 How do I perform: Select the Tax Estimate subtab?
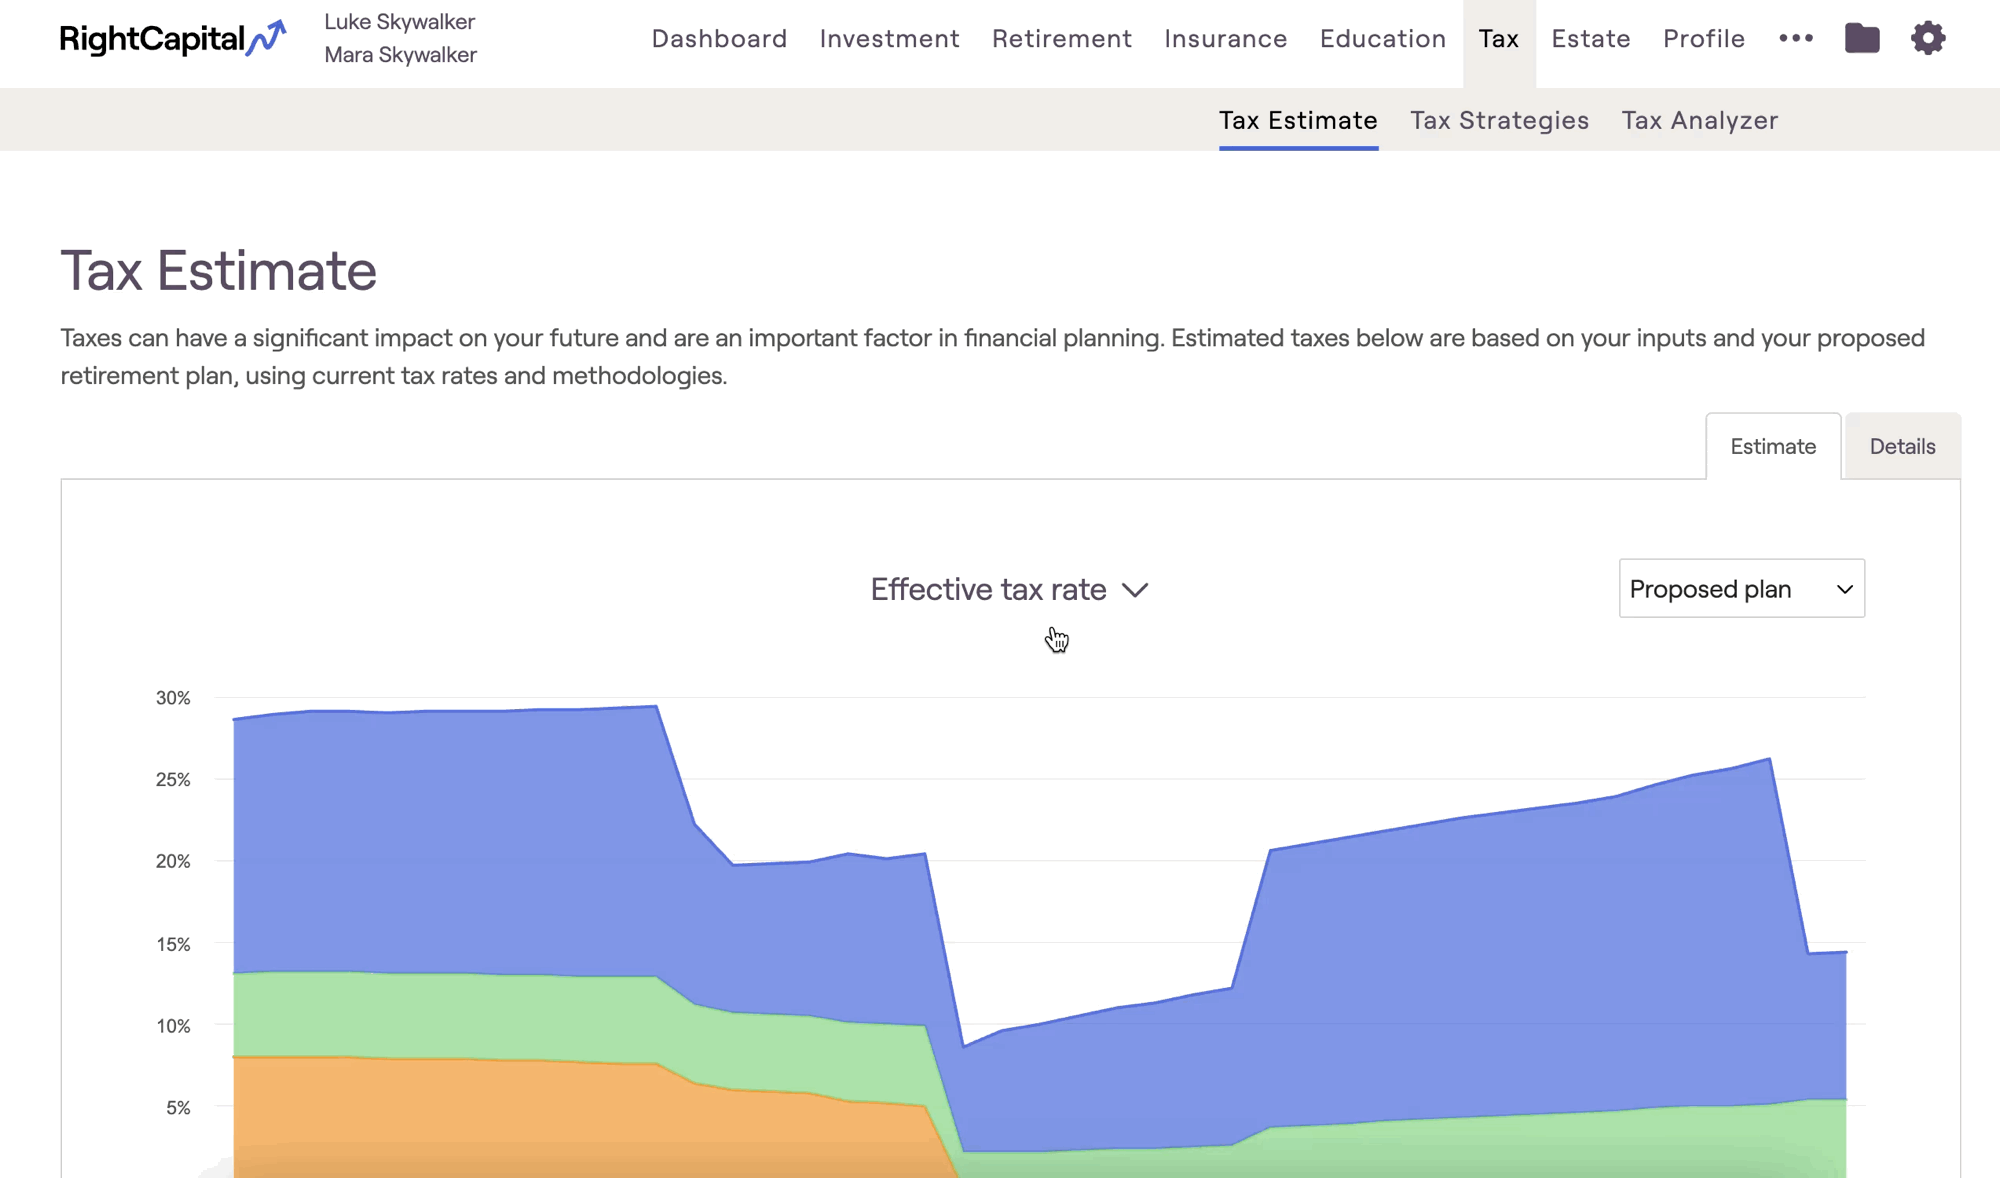point(1297,120)
